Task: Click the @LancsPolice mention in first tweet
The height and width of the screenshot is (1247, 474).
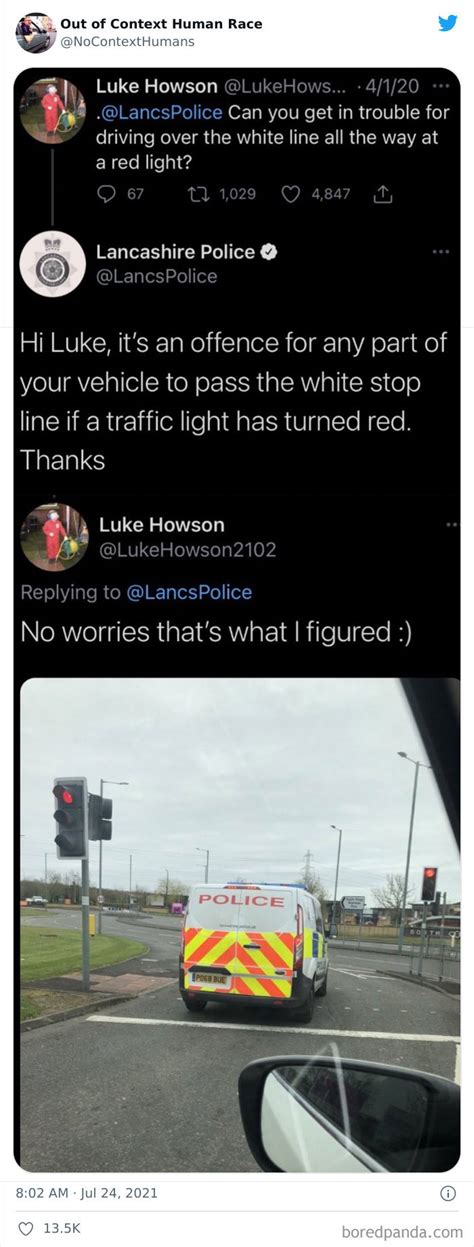Action: [x=161, y=112]
